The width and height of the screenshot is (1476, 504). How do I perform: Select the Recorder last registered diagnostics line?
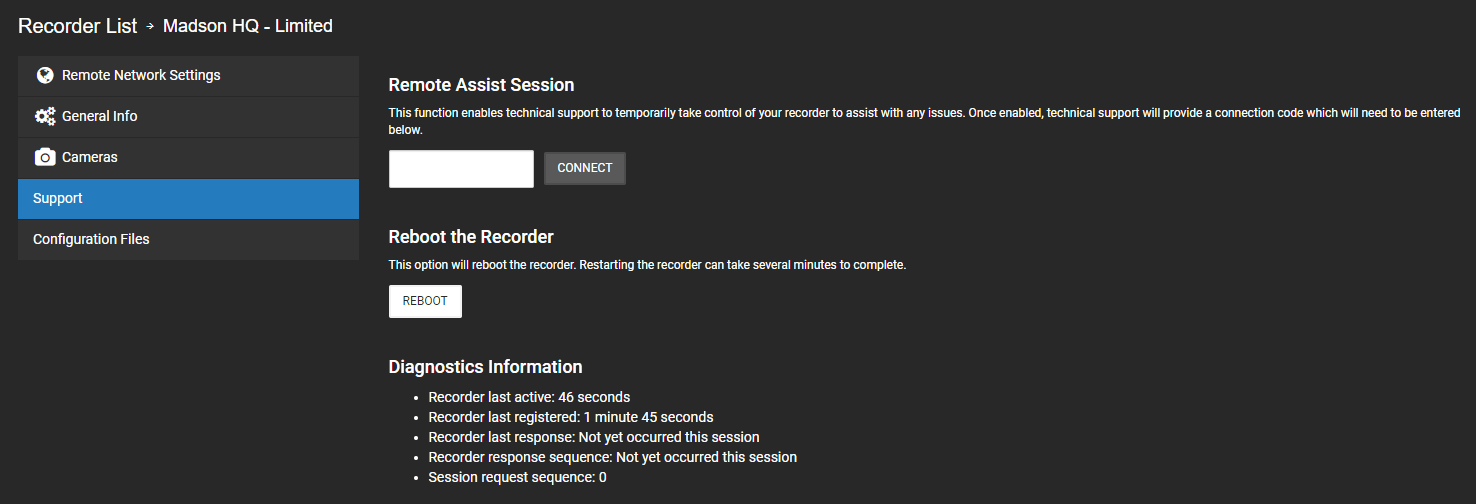point(571,417)
